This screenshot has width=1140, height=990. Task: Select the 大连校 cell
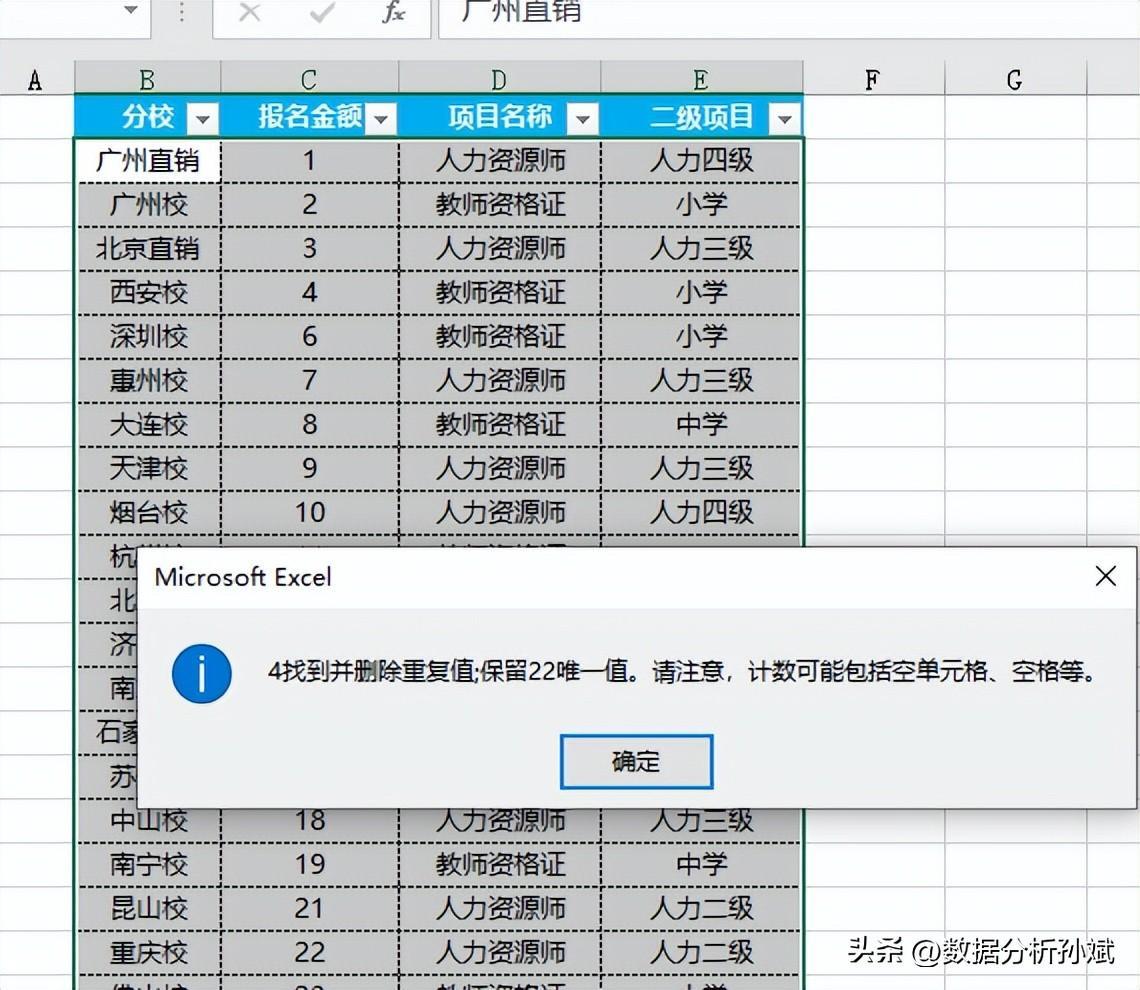pos(147,424)
